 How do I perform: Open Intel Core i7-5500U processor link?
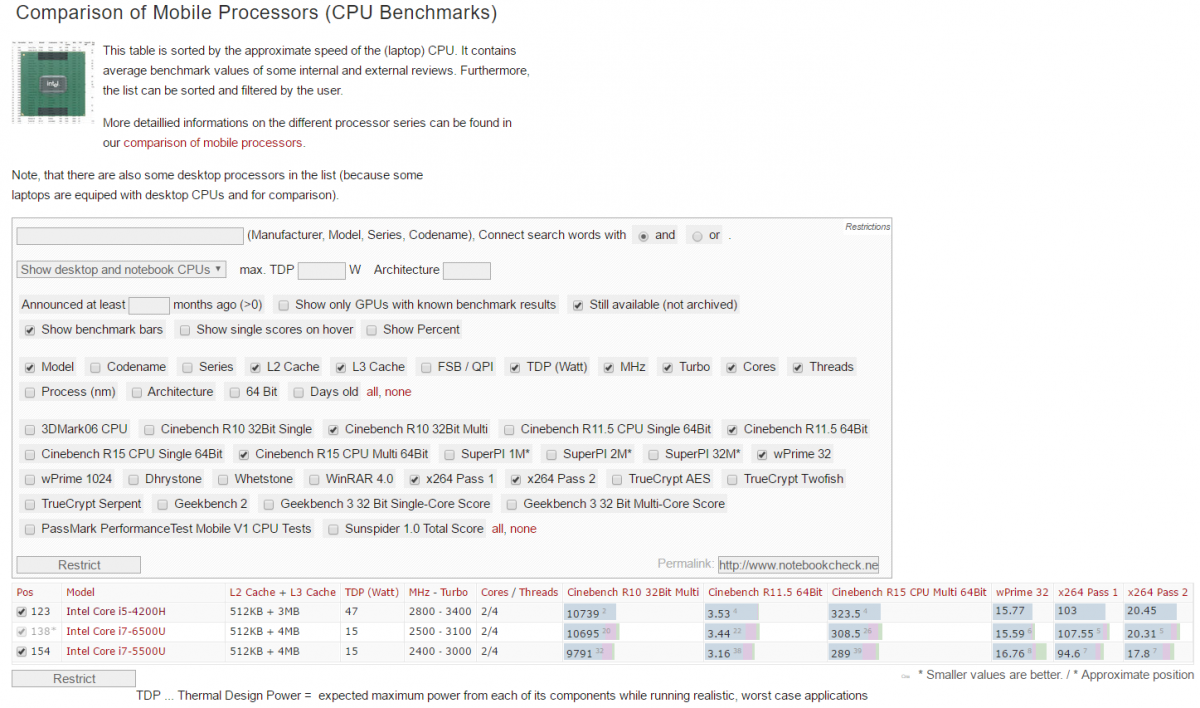click(116, 651)
